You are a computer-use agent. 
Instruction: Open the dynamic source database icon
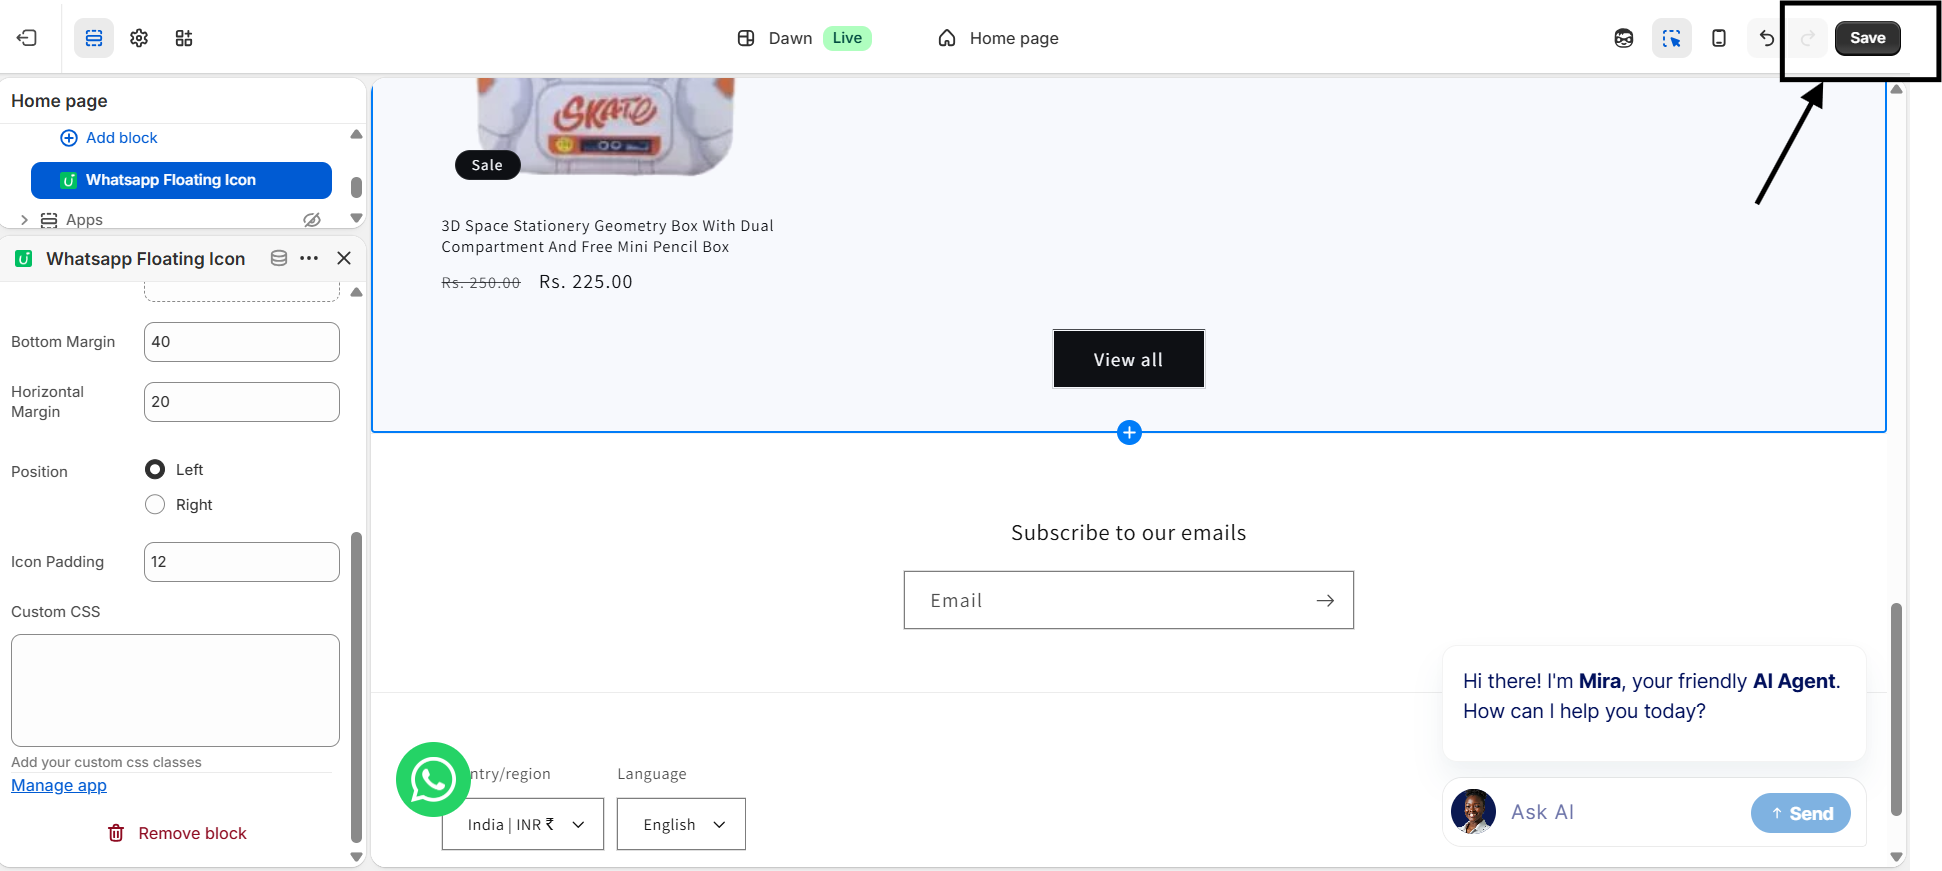pos(279,258)
